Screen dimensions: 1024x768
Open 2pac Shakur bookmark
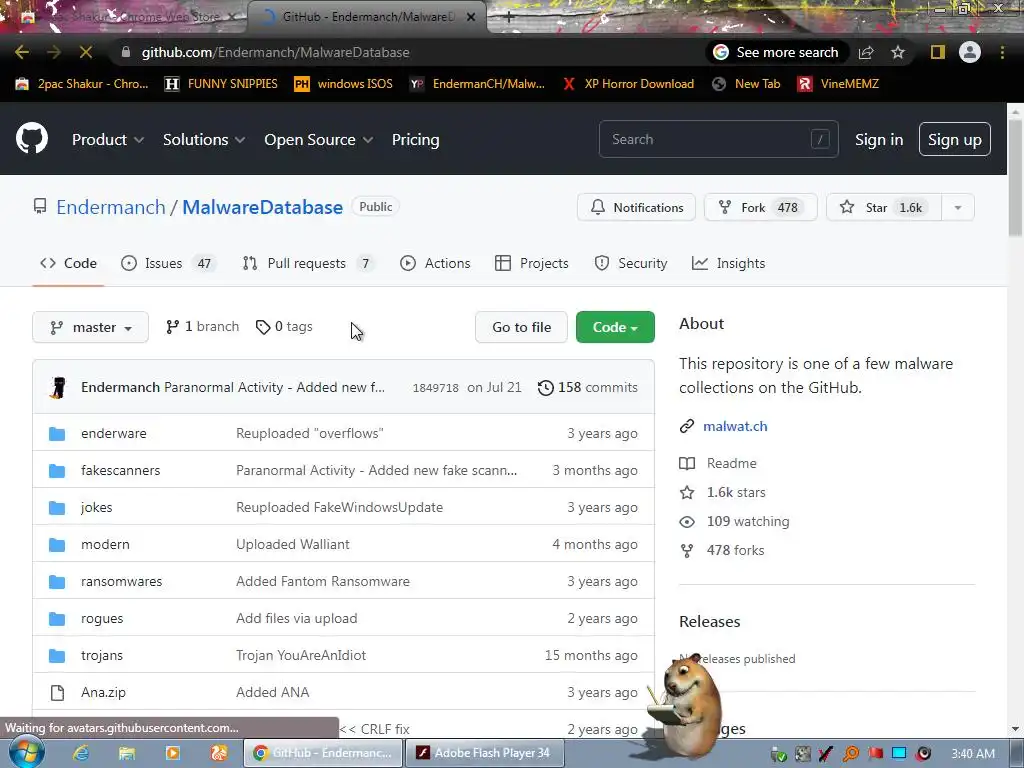click(82, 84)
